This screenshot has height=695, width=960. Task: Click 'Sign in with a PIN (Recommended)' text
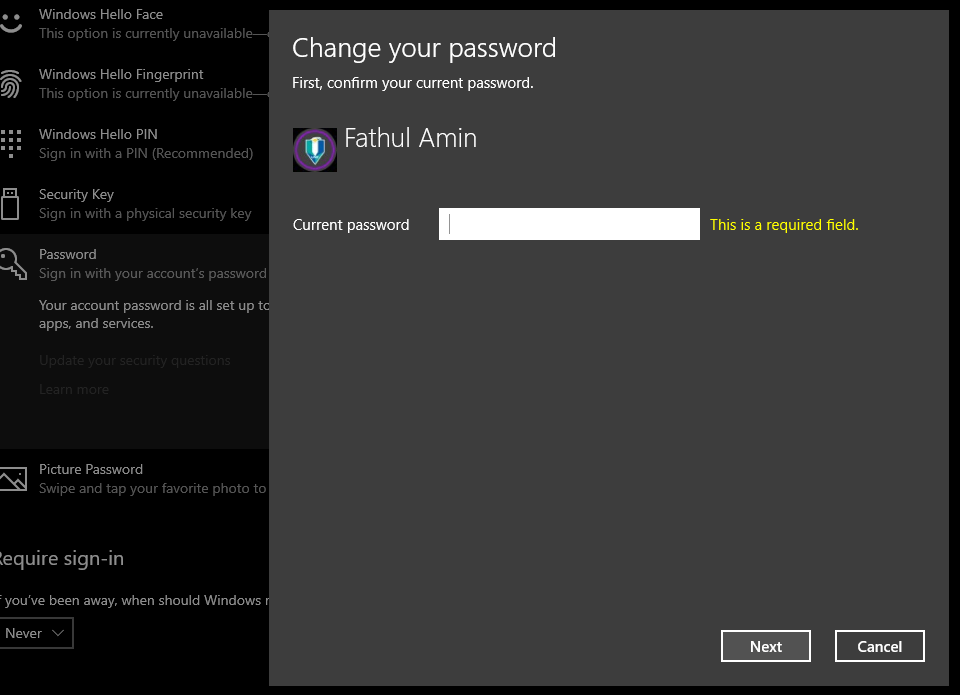coord(146,153)
